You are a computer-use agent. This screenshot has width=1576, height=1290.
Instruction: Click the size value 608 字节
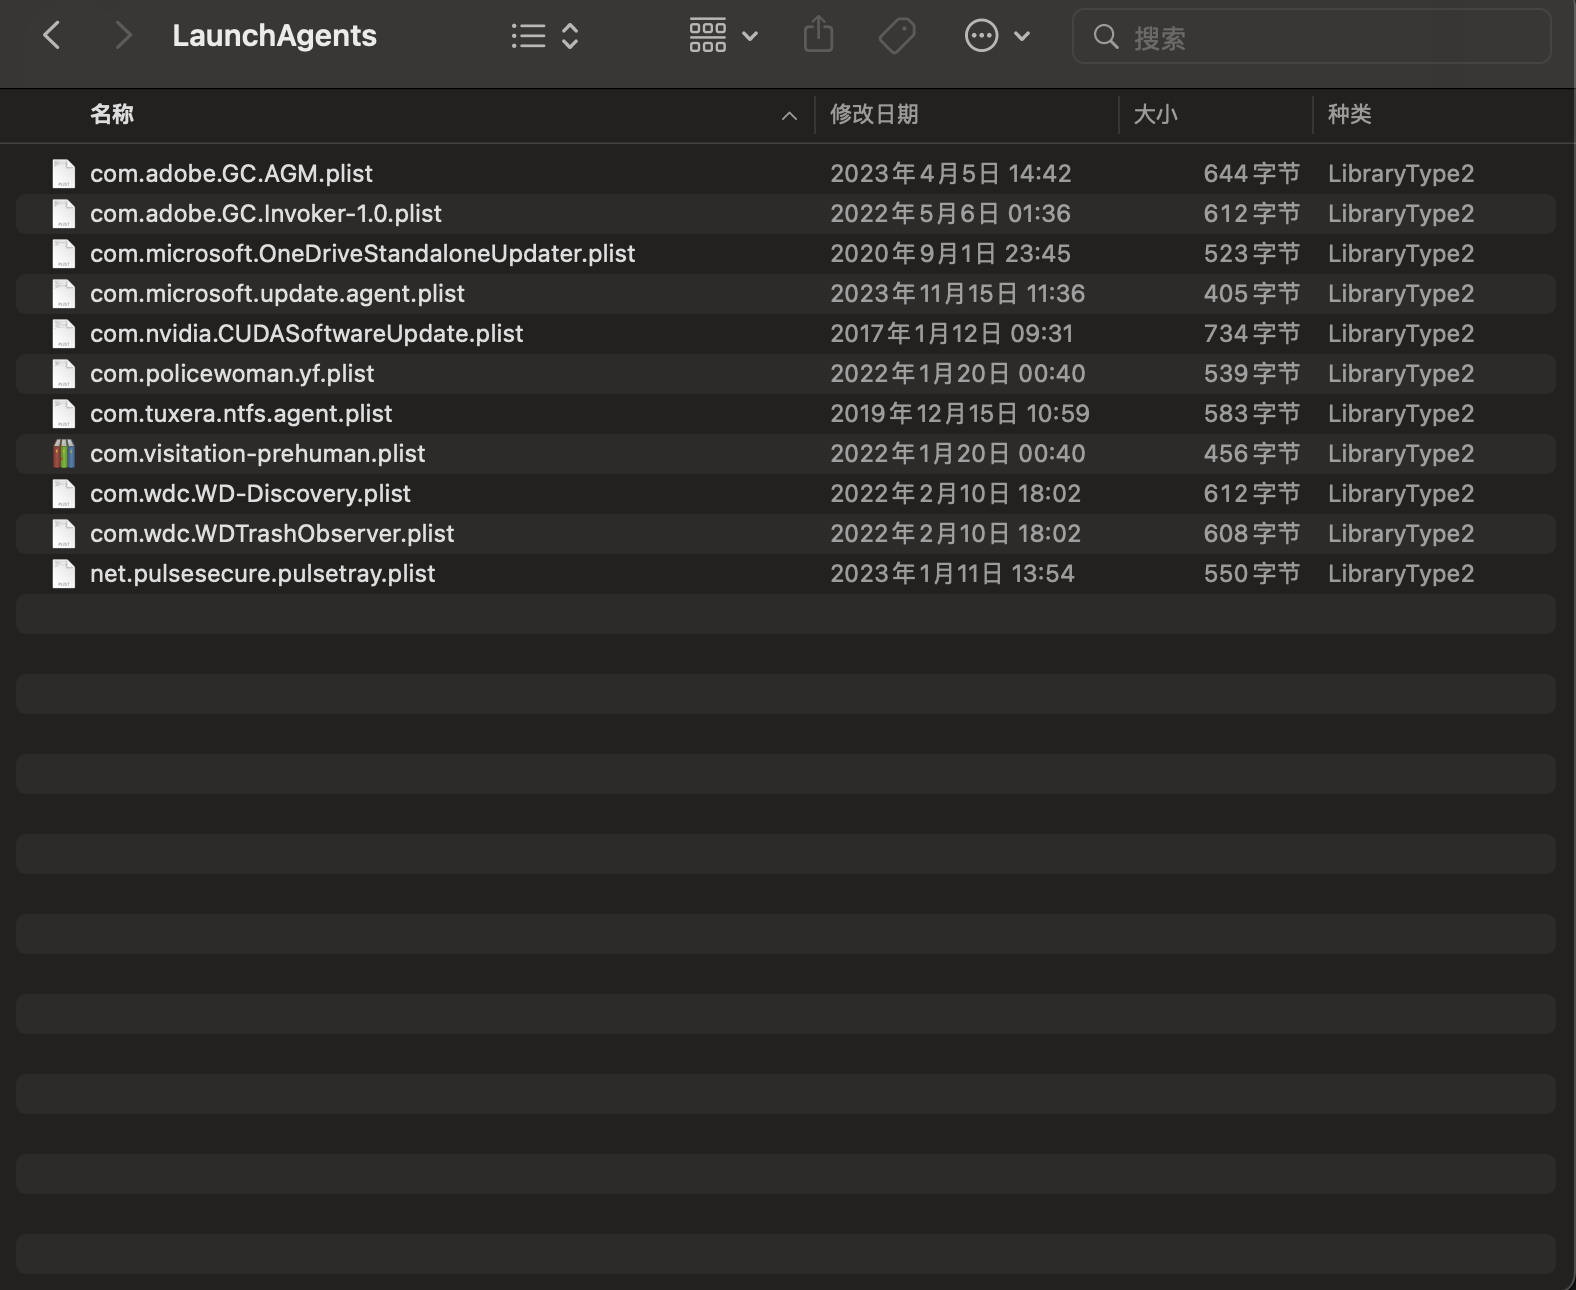[x=1252, y=534]
